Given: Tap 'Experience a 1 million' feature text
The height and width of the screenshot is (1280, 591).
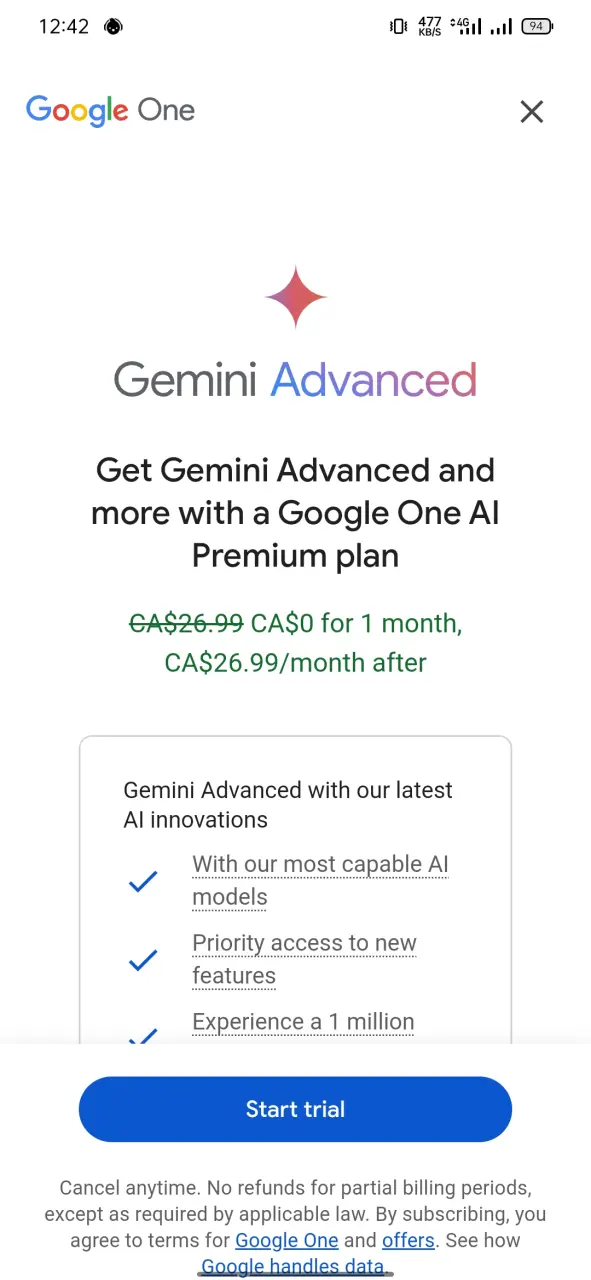Looking at the screenshot, I should tap(303, 1022).
